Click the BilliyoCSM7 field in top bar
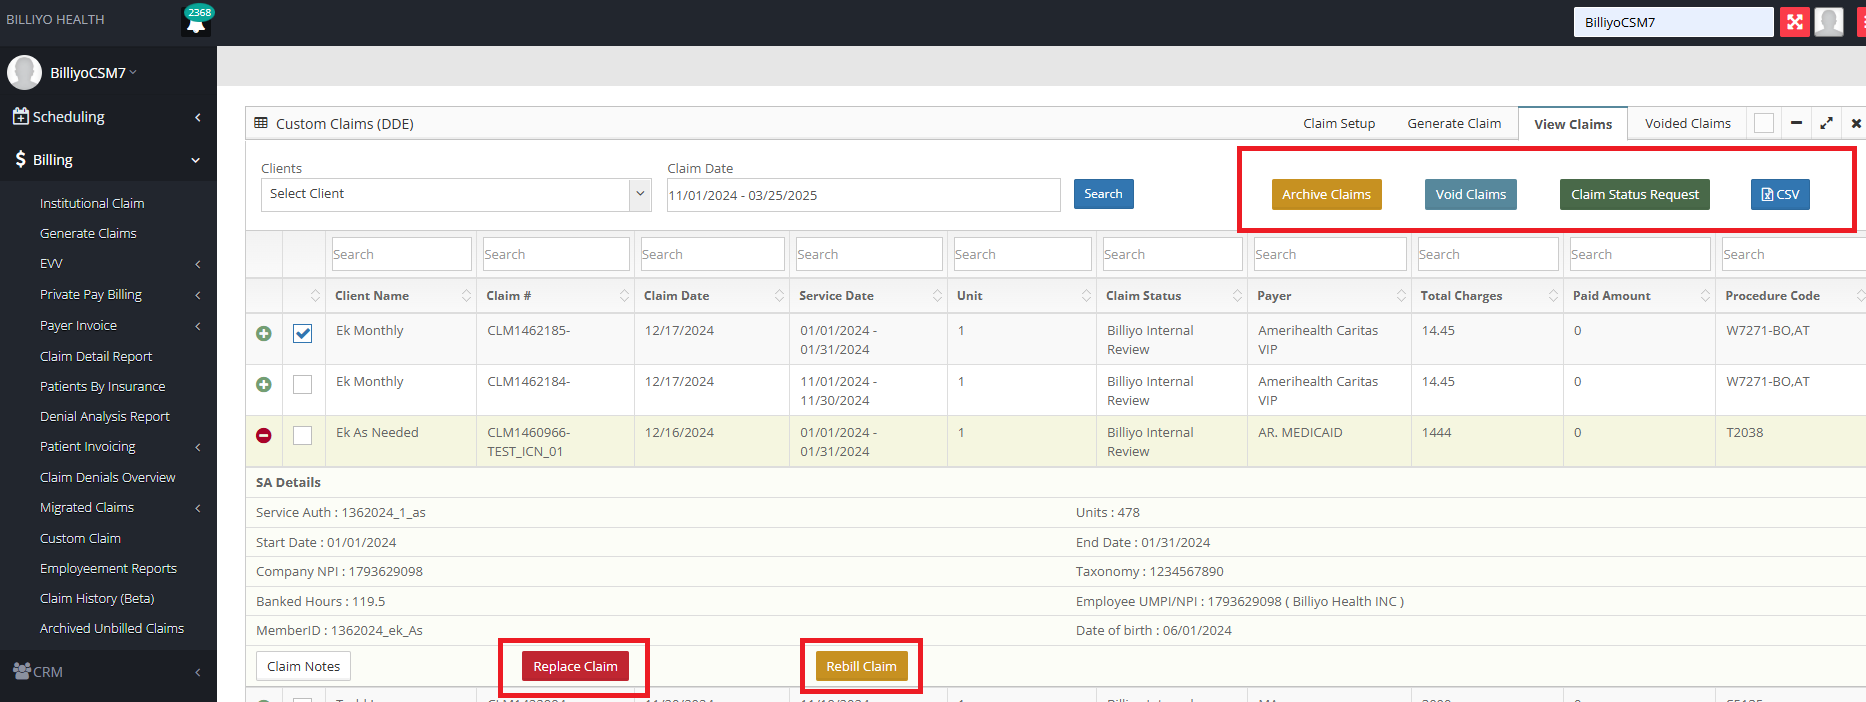1866x702 pixels. pos(1673,22)
